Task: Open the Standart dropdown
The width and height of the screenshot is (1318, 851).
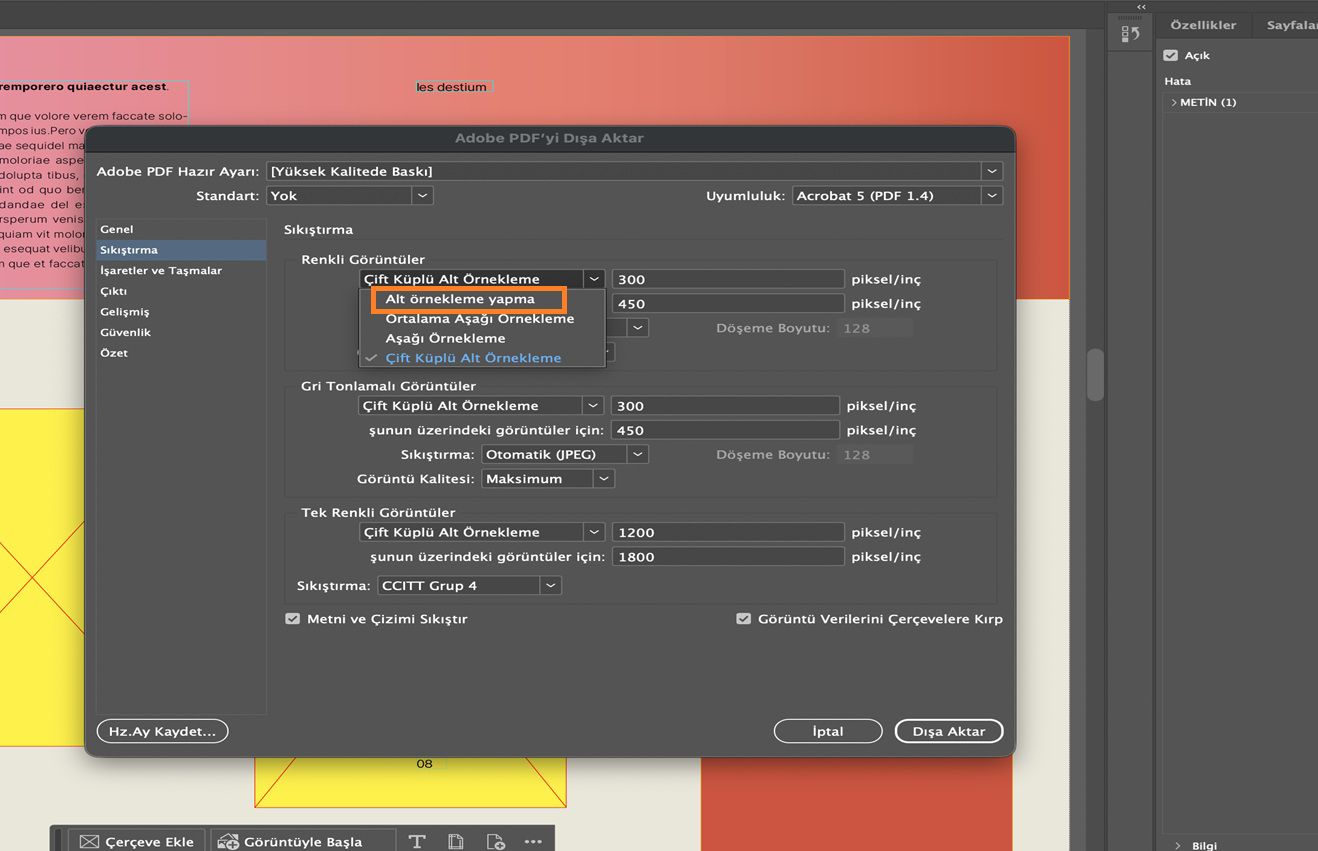Action: [350, 196]
